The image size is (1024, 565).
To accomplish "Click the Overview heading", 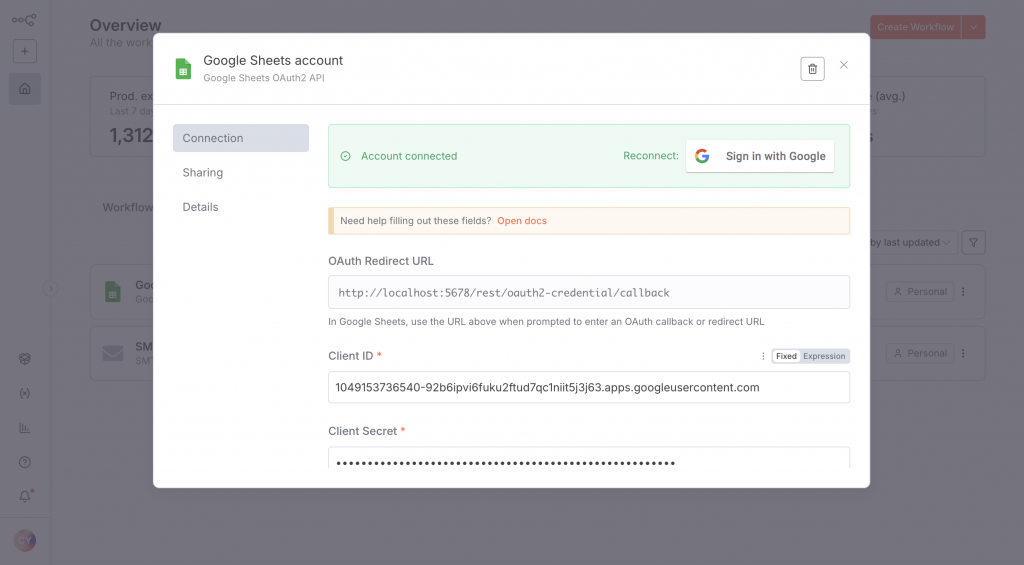I will (125, 25).
